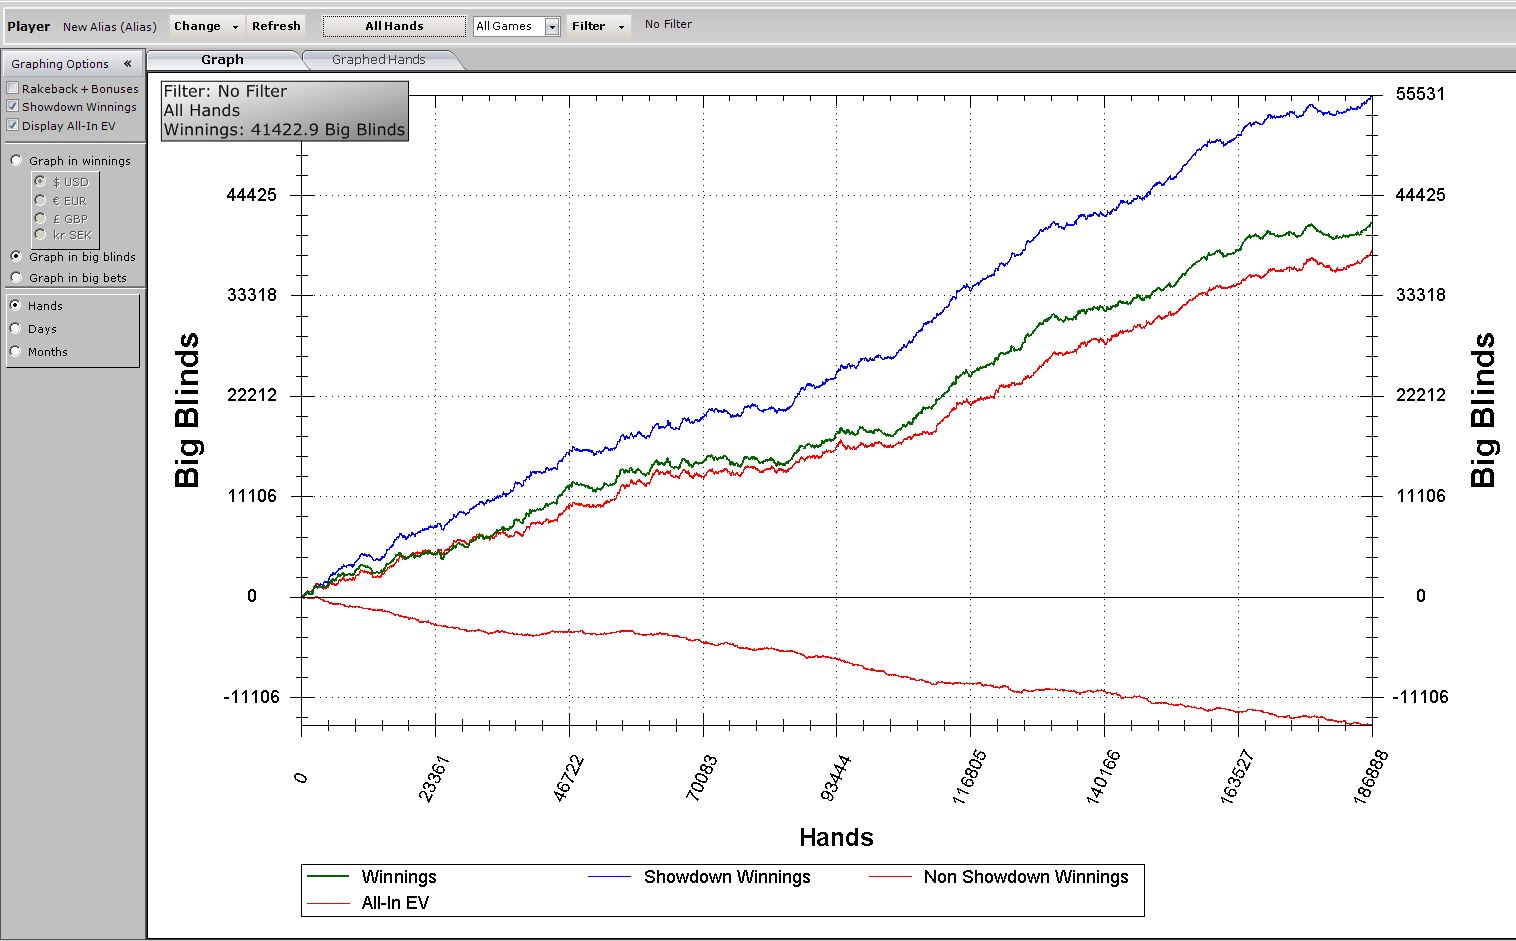Screen dimensions: 1516x941
Task: Switch x-axis to Months
Action: [x=16, y=352]
